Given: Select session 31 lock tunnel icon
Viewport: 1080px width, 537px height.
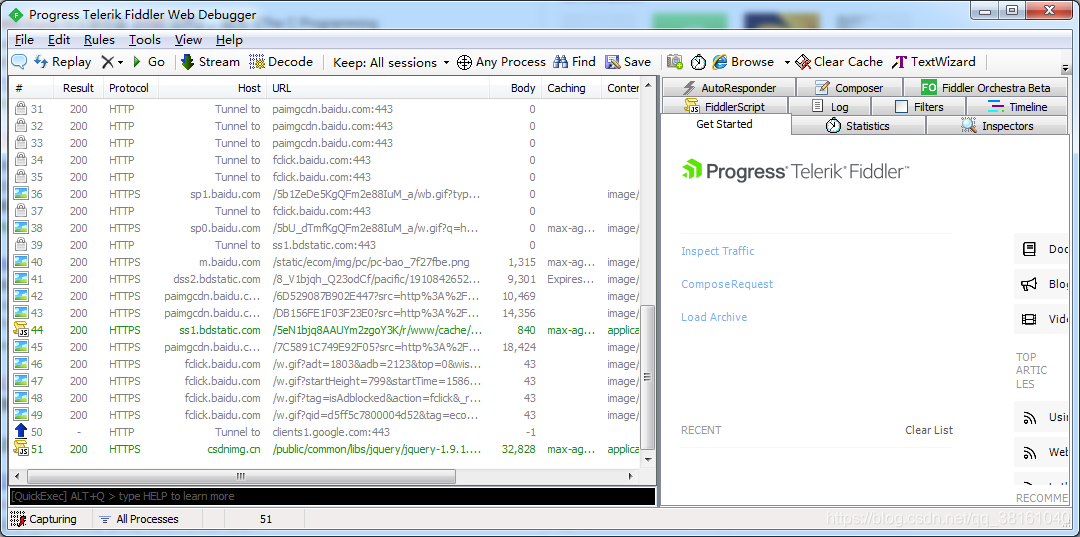Looking at the screenshot, I should click(x=21, y=109).
